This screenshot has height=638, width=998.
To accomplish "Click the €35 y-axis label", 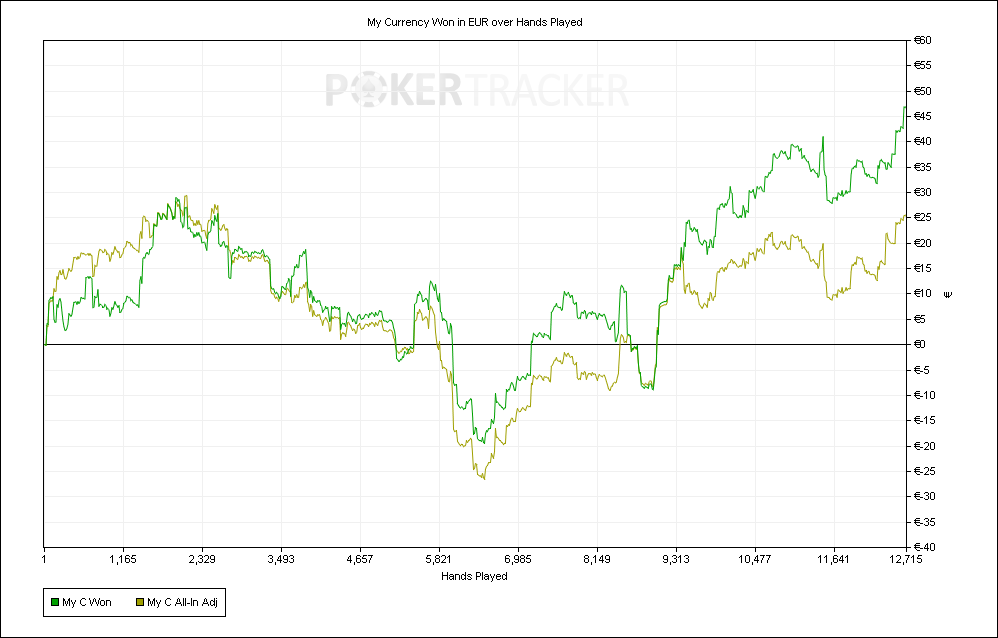I will tap(922, 167).
